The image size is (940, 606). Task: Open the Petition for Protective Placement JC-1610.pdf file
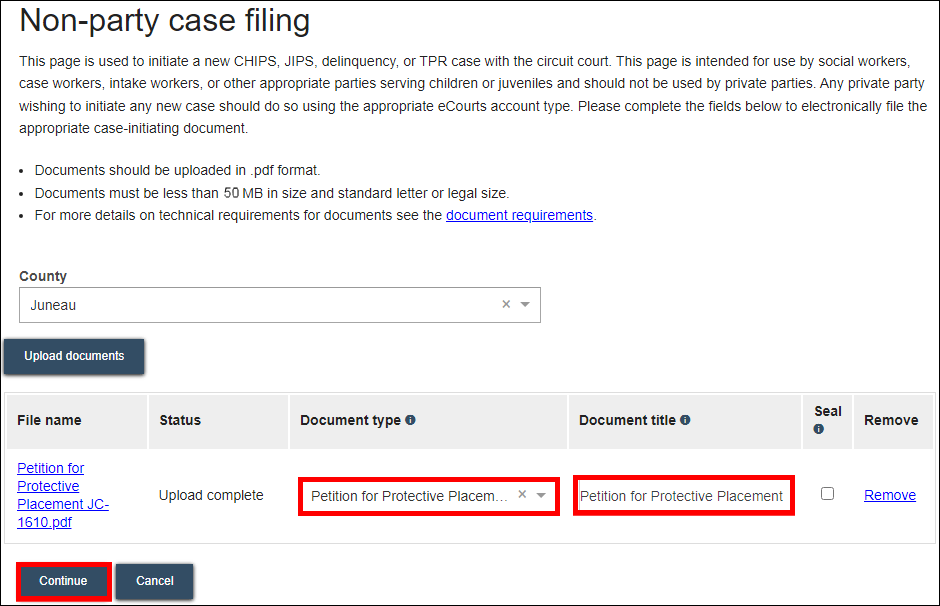(x=62, y=494)
